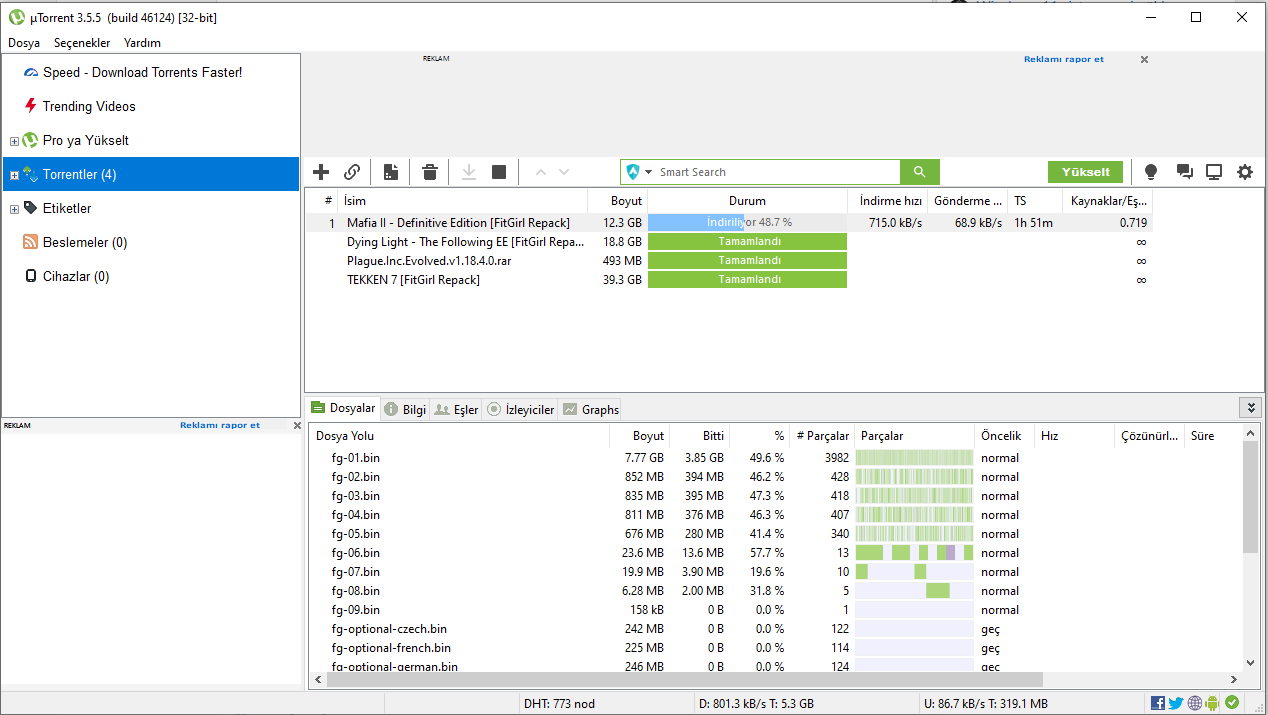Switch to the Graphs tab
The height and width of the screenshot is (715, 1268).
[x=591, y=409]
